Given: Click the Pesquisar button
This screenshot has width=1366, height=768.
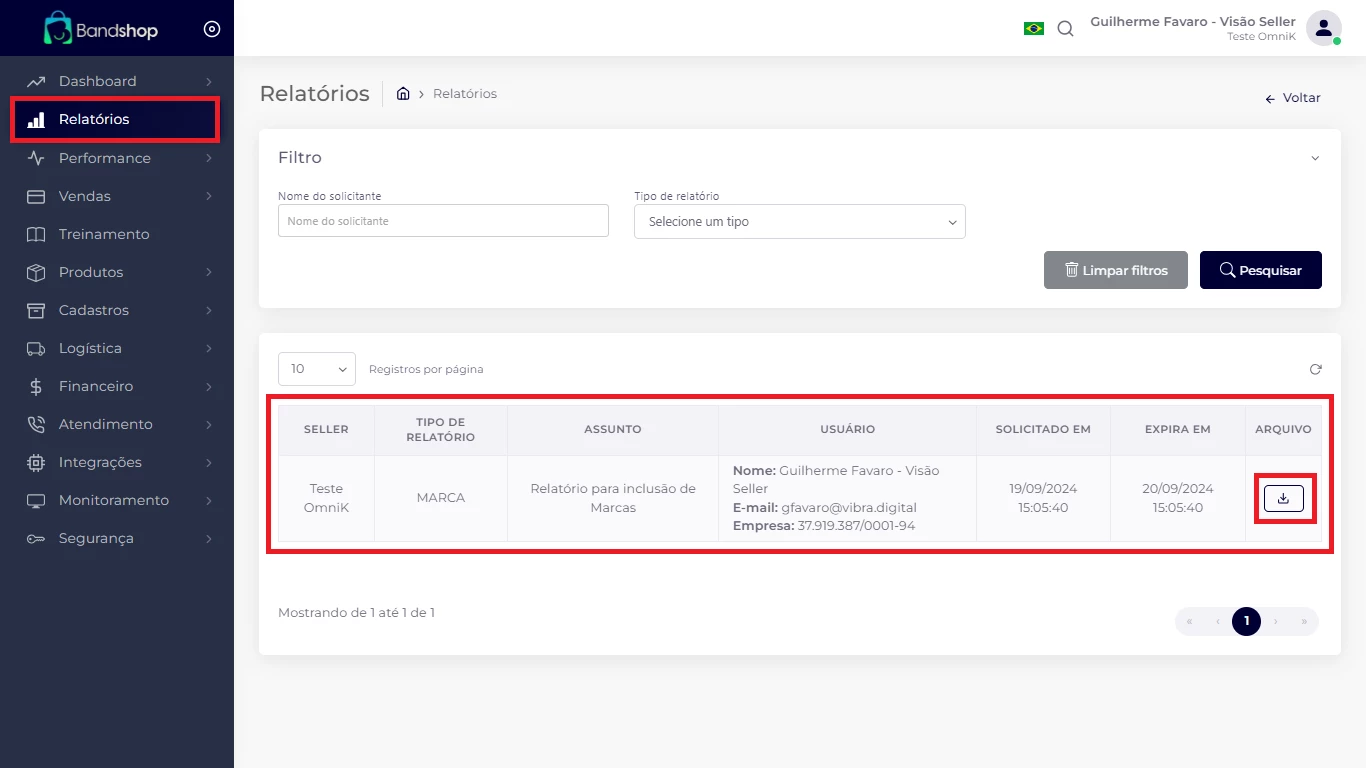Looking at the screenshot, I should pyautogui.click(x=1260, y=270).
